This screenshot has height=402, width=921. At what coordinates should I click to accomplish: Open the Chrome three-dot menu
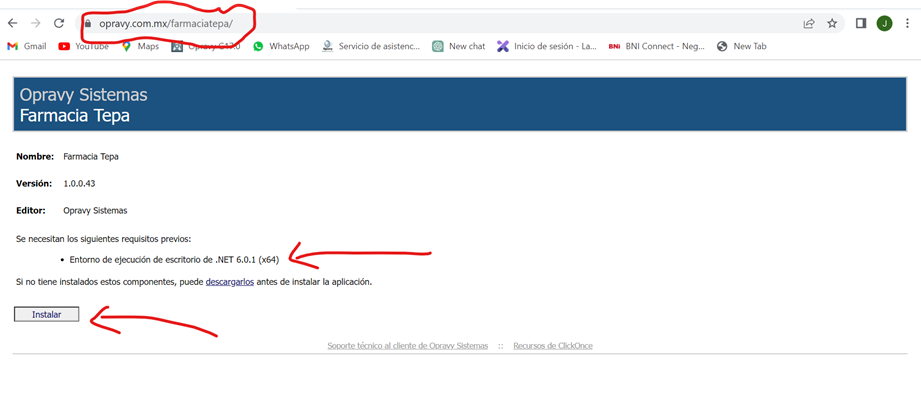coord(908,24)
